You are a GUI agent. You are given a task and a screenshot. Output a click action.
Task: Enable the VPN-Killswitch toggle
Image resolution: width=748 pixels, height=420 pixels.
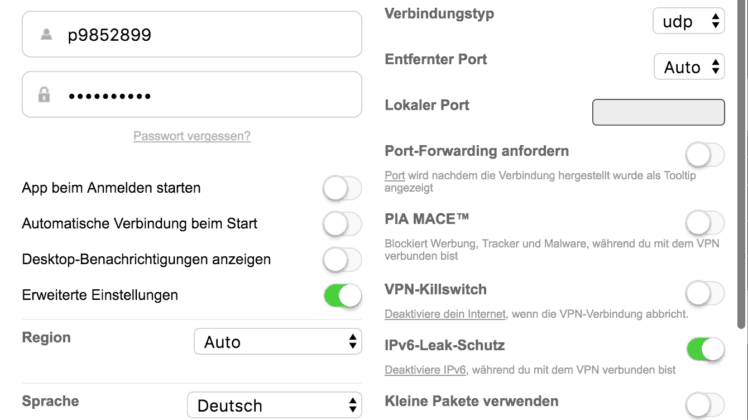pos(705,293)
